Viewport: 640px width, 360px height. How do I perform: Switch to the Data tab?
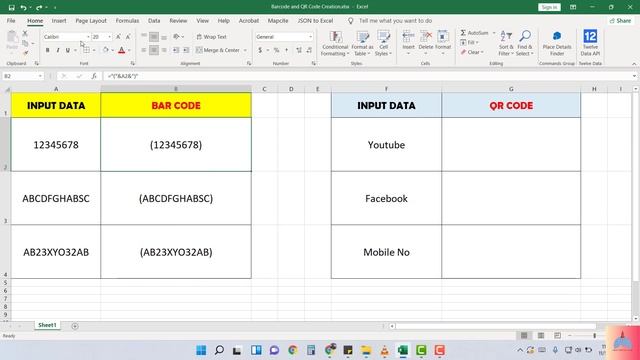click(x=154, y=20)
